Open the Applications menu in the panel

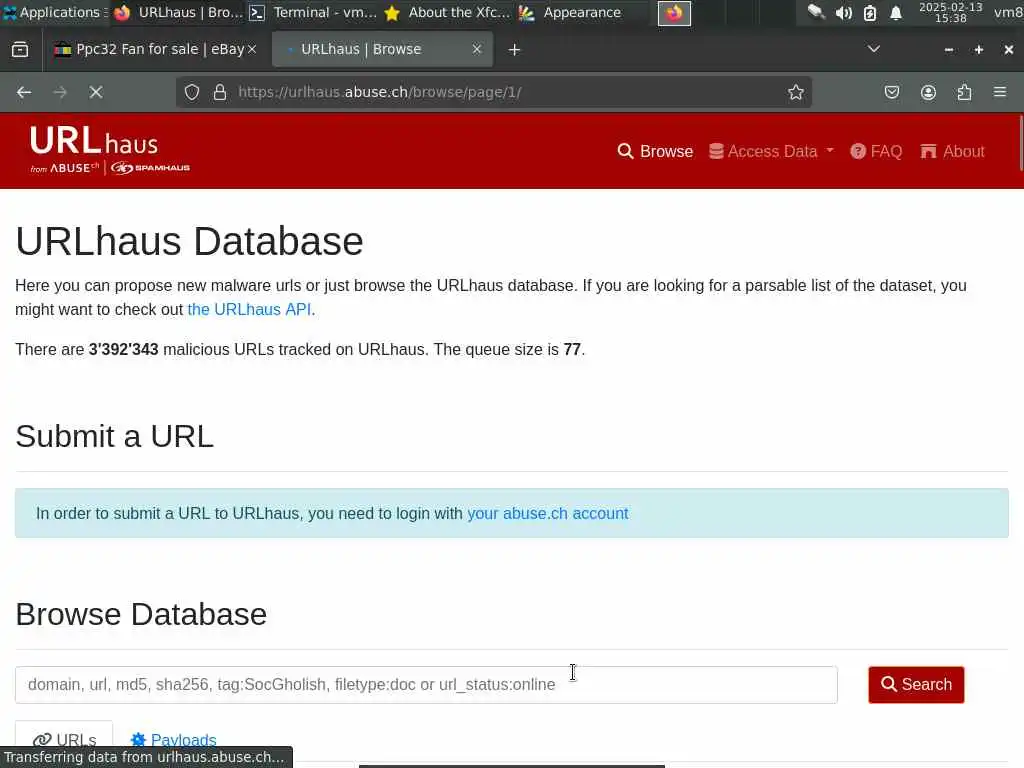click(x=55, y=12)
